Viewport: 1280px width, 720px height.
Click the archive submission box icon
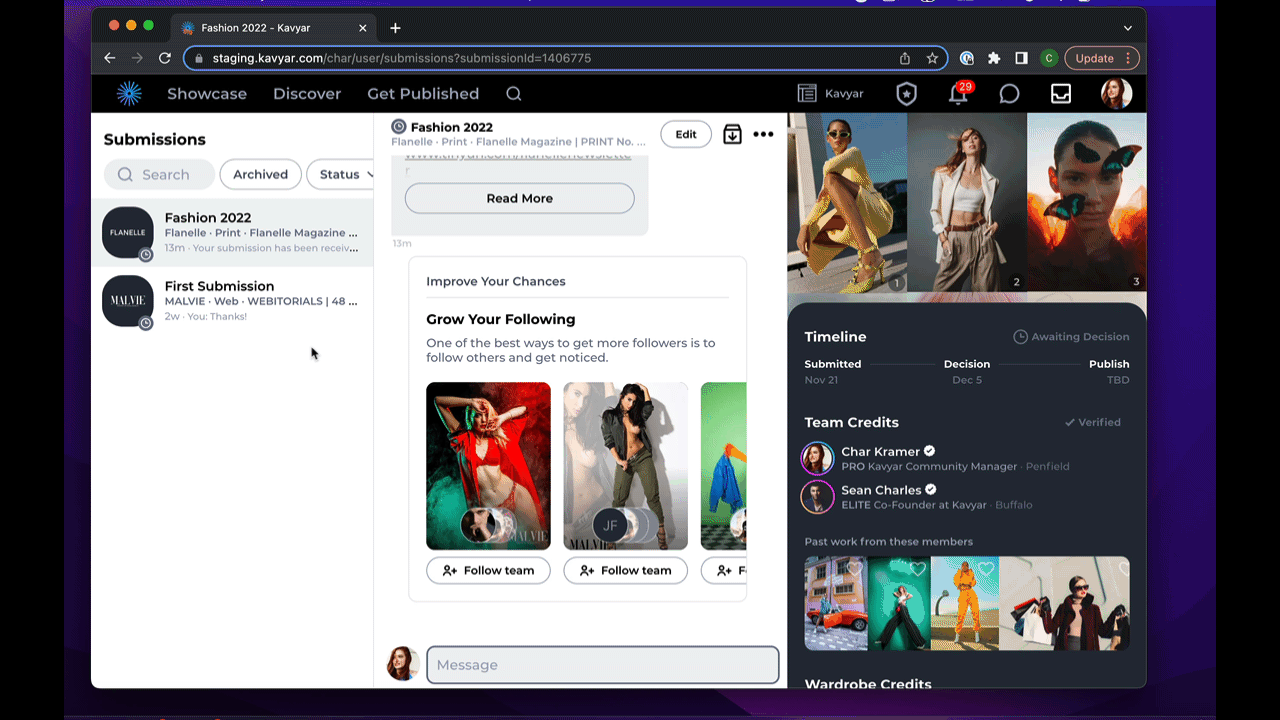point(733,134)
